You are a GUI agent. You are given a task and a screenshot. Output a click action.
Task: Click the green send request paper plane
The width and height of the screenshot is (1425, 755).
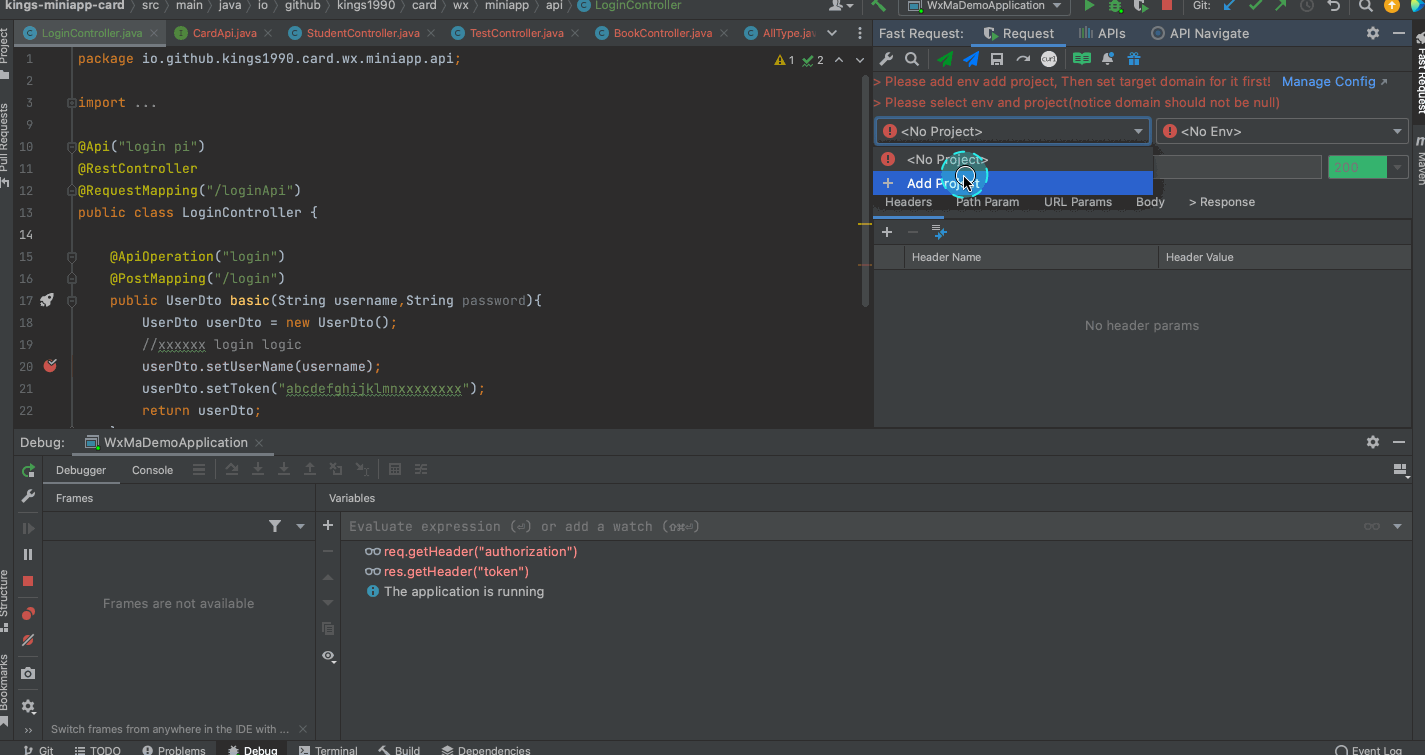point(944,59)
